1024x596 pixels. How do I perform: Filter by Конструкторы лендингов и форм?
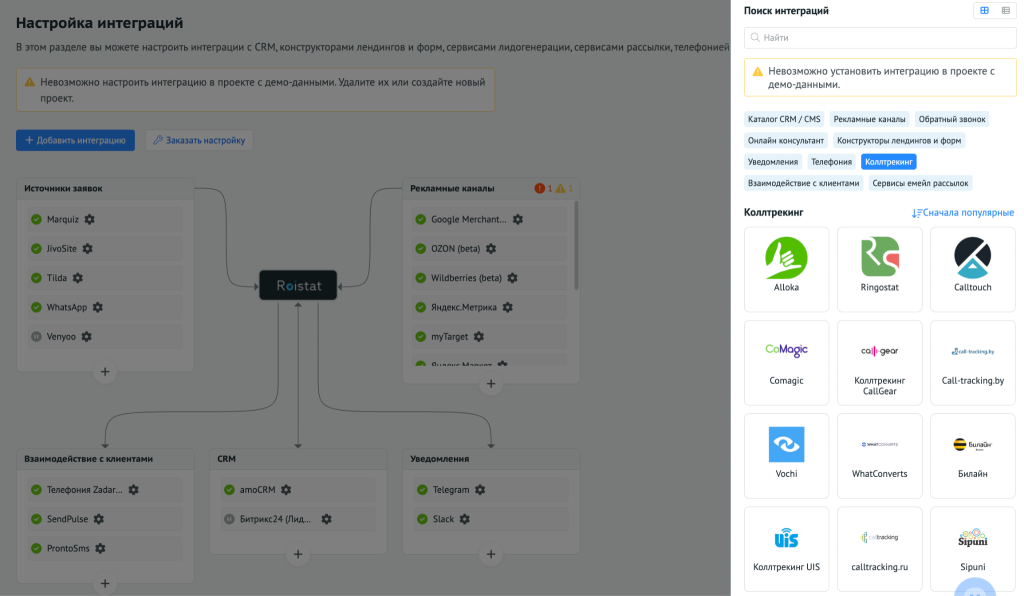[899, 140]
